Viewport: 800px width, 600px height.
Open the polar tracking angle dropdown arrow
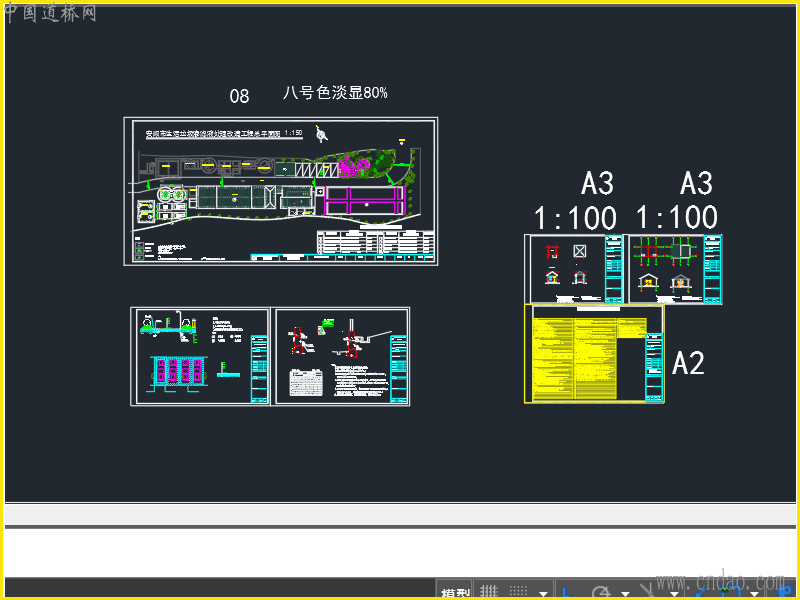(625, 594)
